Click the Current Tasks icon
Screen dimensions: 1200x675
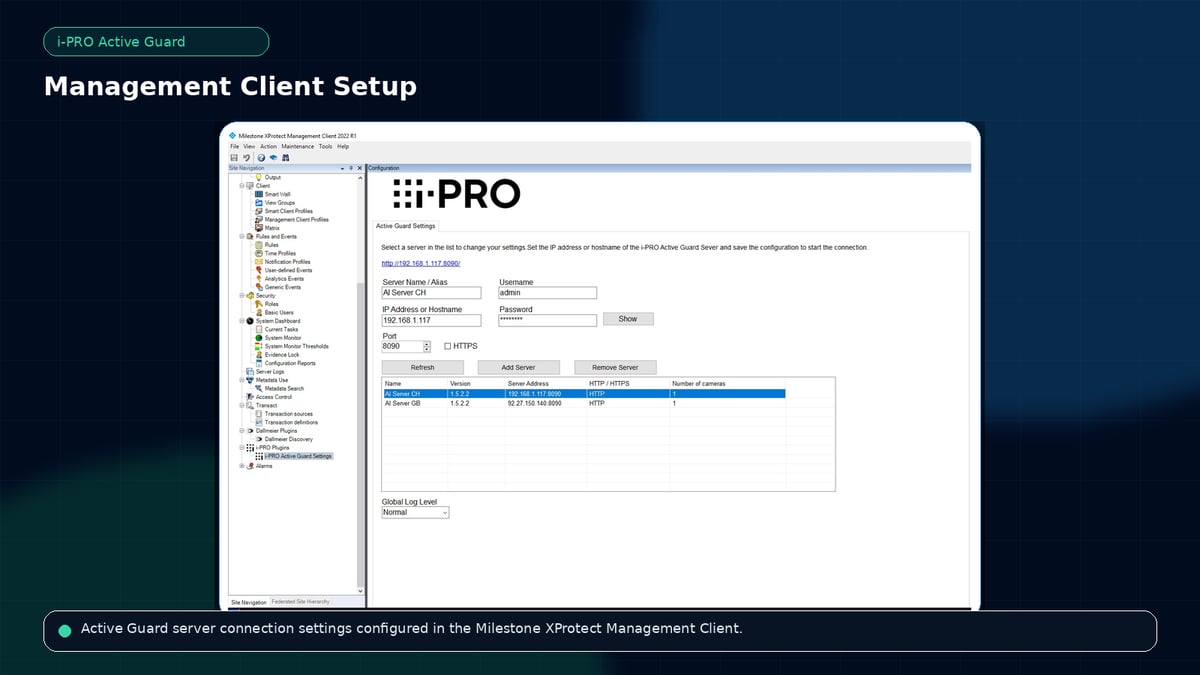259,329
